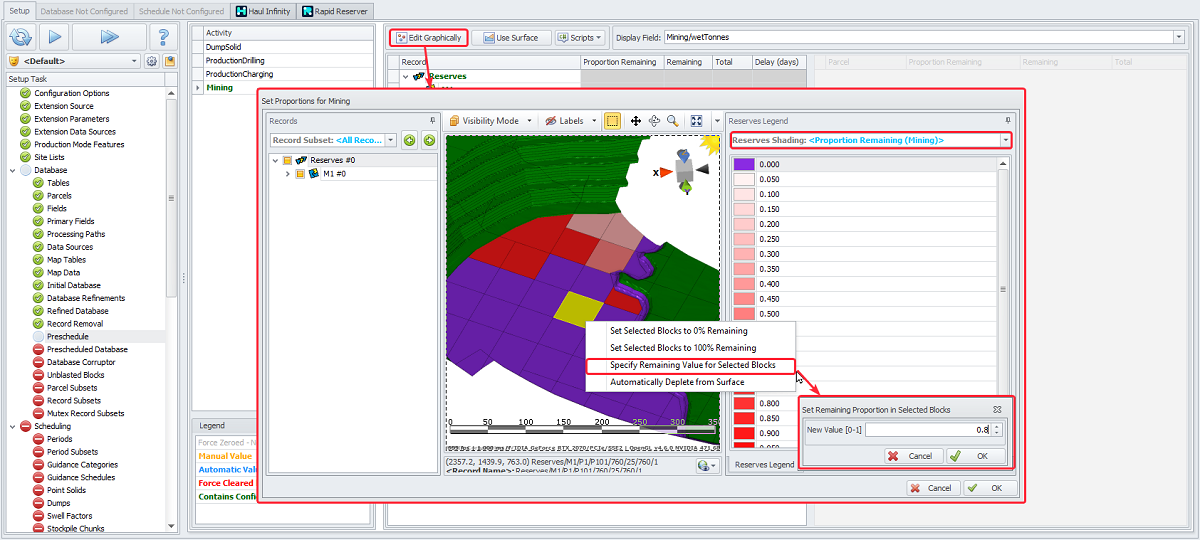This screenshot has height=540, width=1200.
Task: Activate the pan move tool
Action: pyautogui.click(x=636, y=121)
